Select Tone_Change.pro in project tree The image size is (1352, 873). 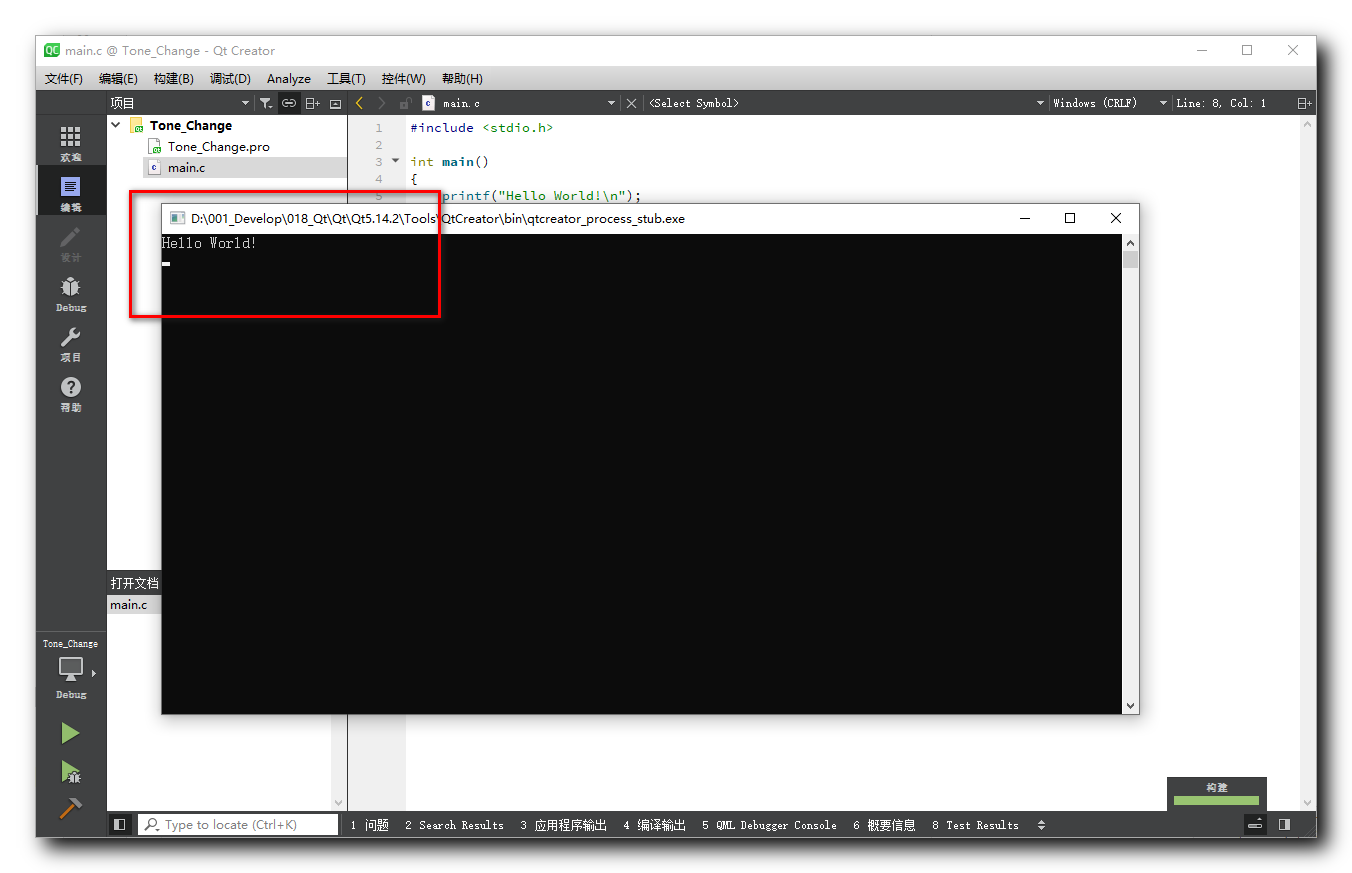click(219, 146)
